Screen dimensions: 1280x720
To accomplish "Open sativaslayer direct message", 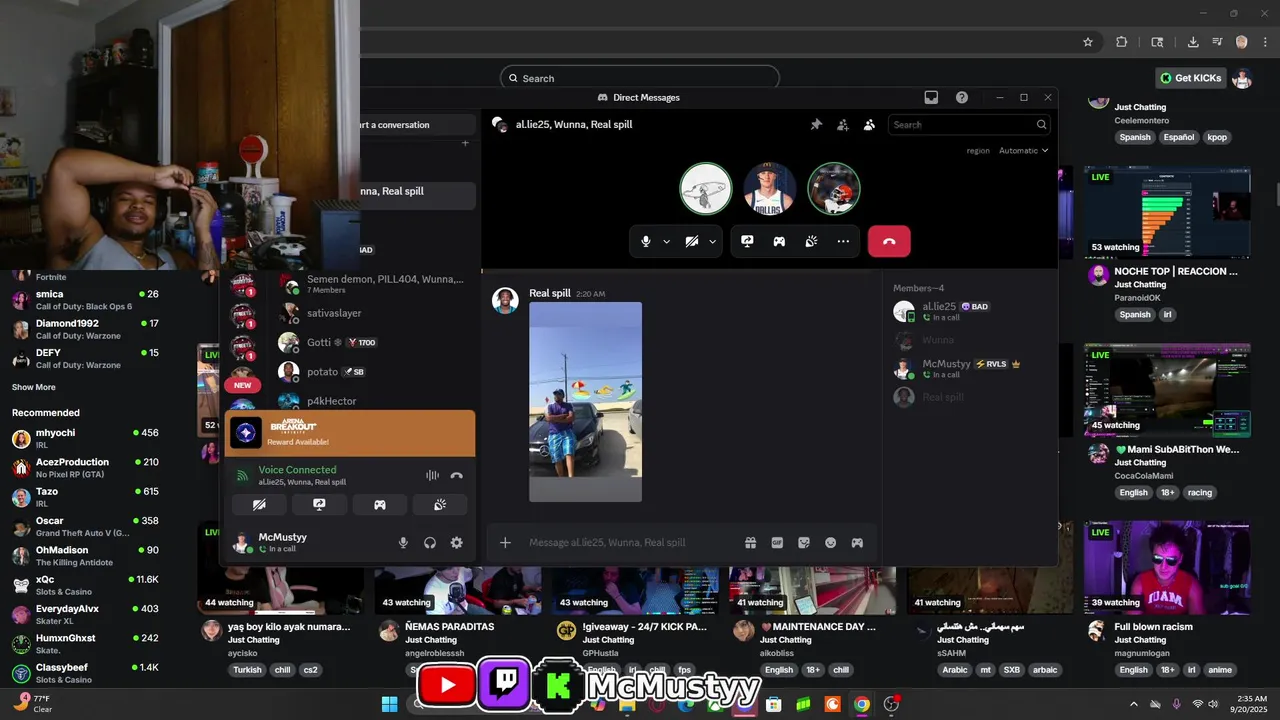I will [x=348, y=313].
